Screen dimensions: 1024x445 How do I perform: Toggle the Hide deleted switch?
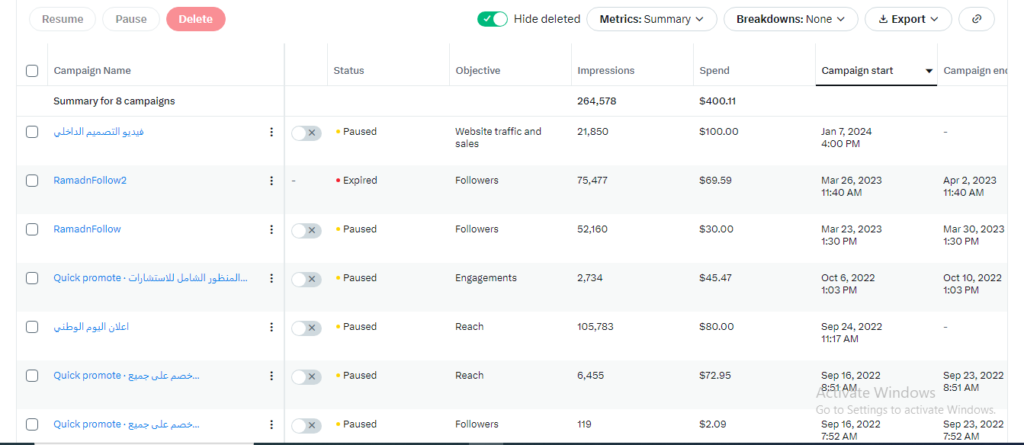(492, 19)
